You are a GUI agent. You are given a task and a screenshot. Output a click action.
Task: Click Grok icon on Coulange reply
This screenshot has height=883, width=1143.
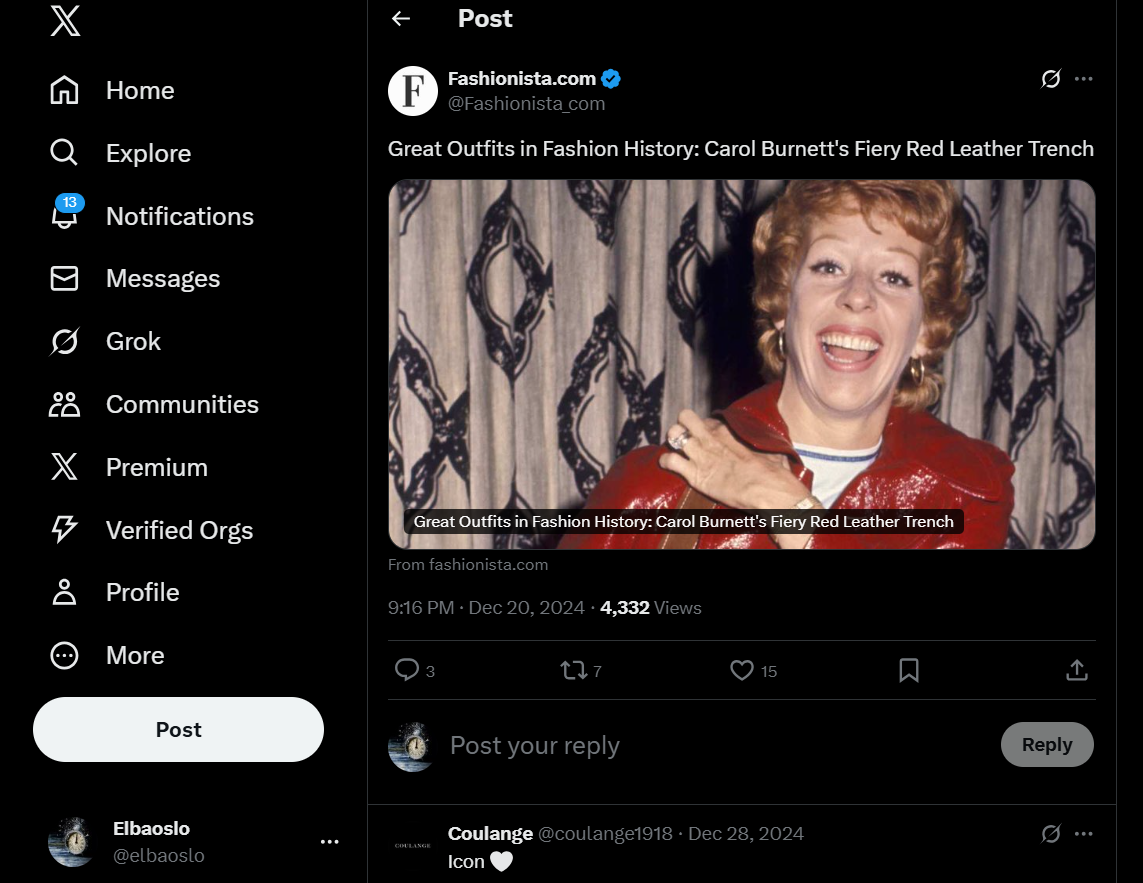pos(1050,833)
